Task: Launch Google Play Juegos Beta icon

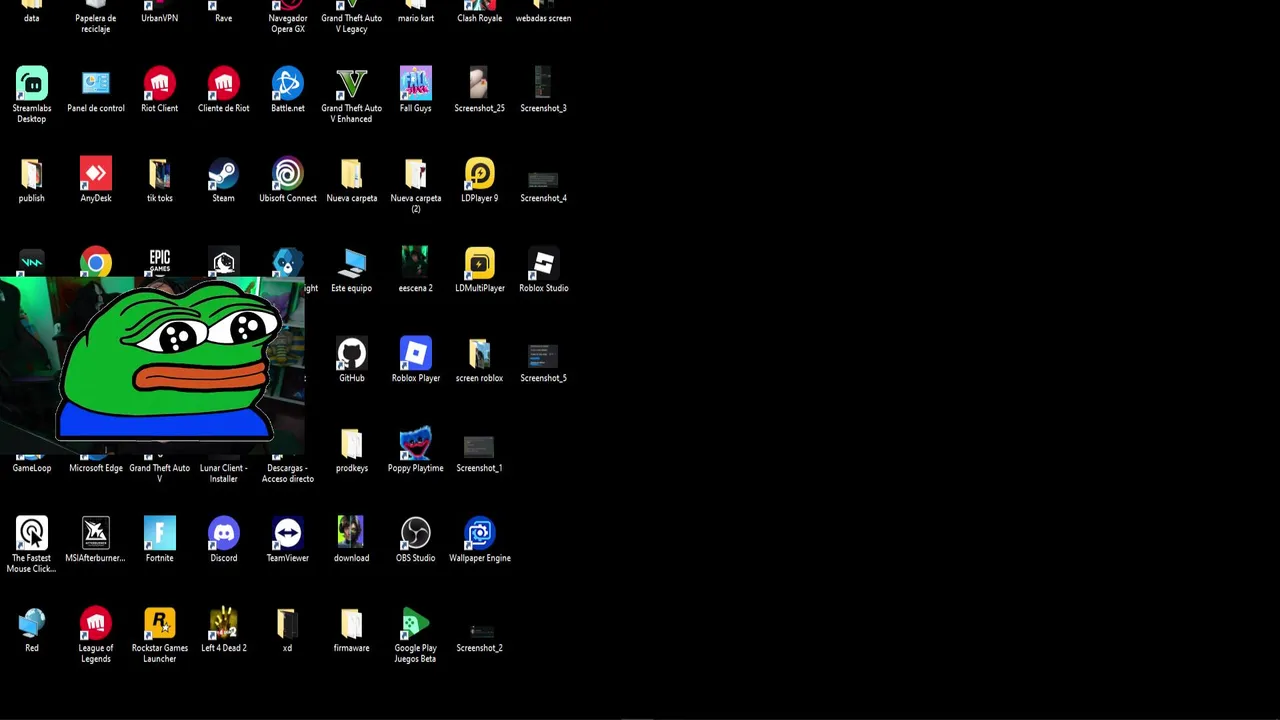Action: (415, 624)
